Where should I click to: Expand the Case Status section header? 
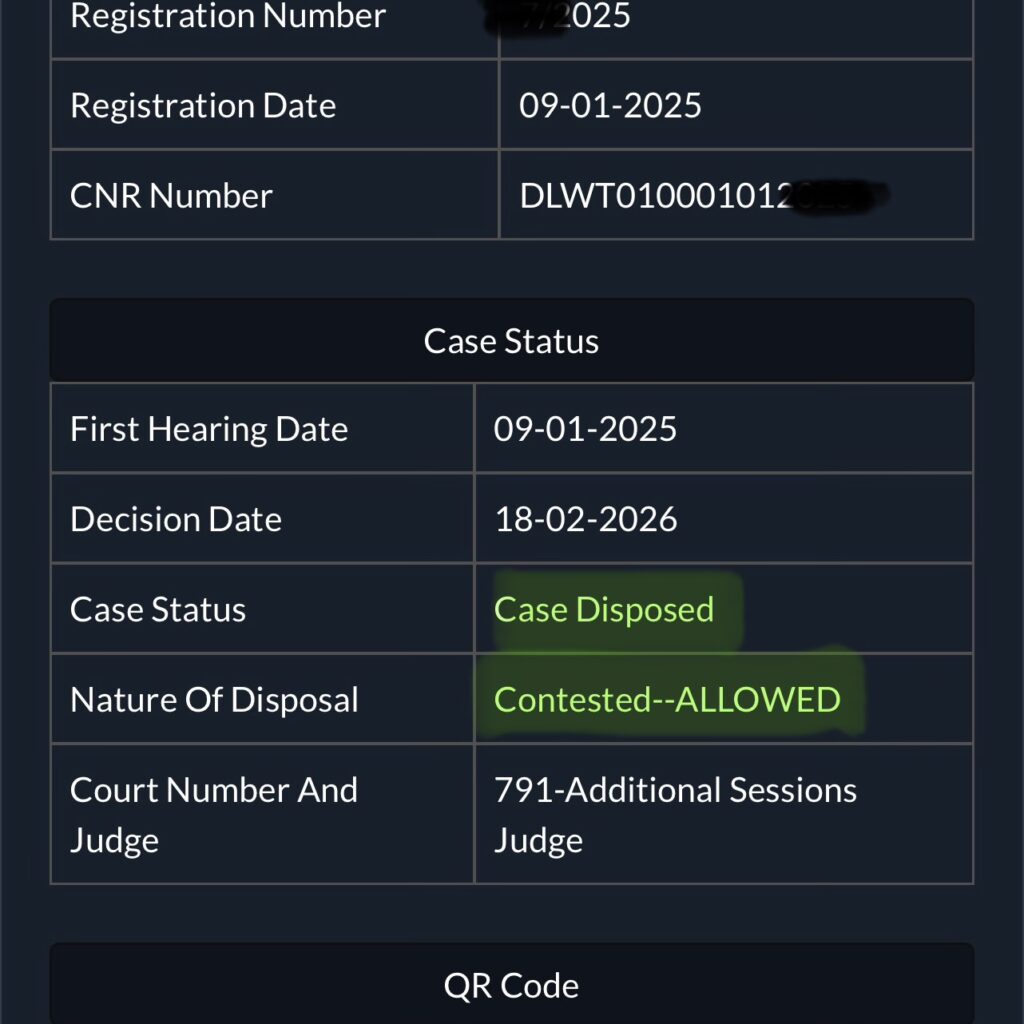[511, 341]
